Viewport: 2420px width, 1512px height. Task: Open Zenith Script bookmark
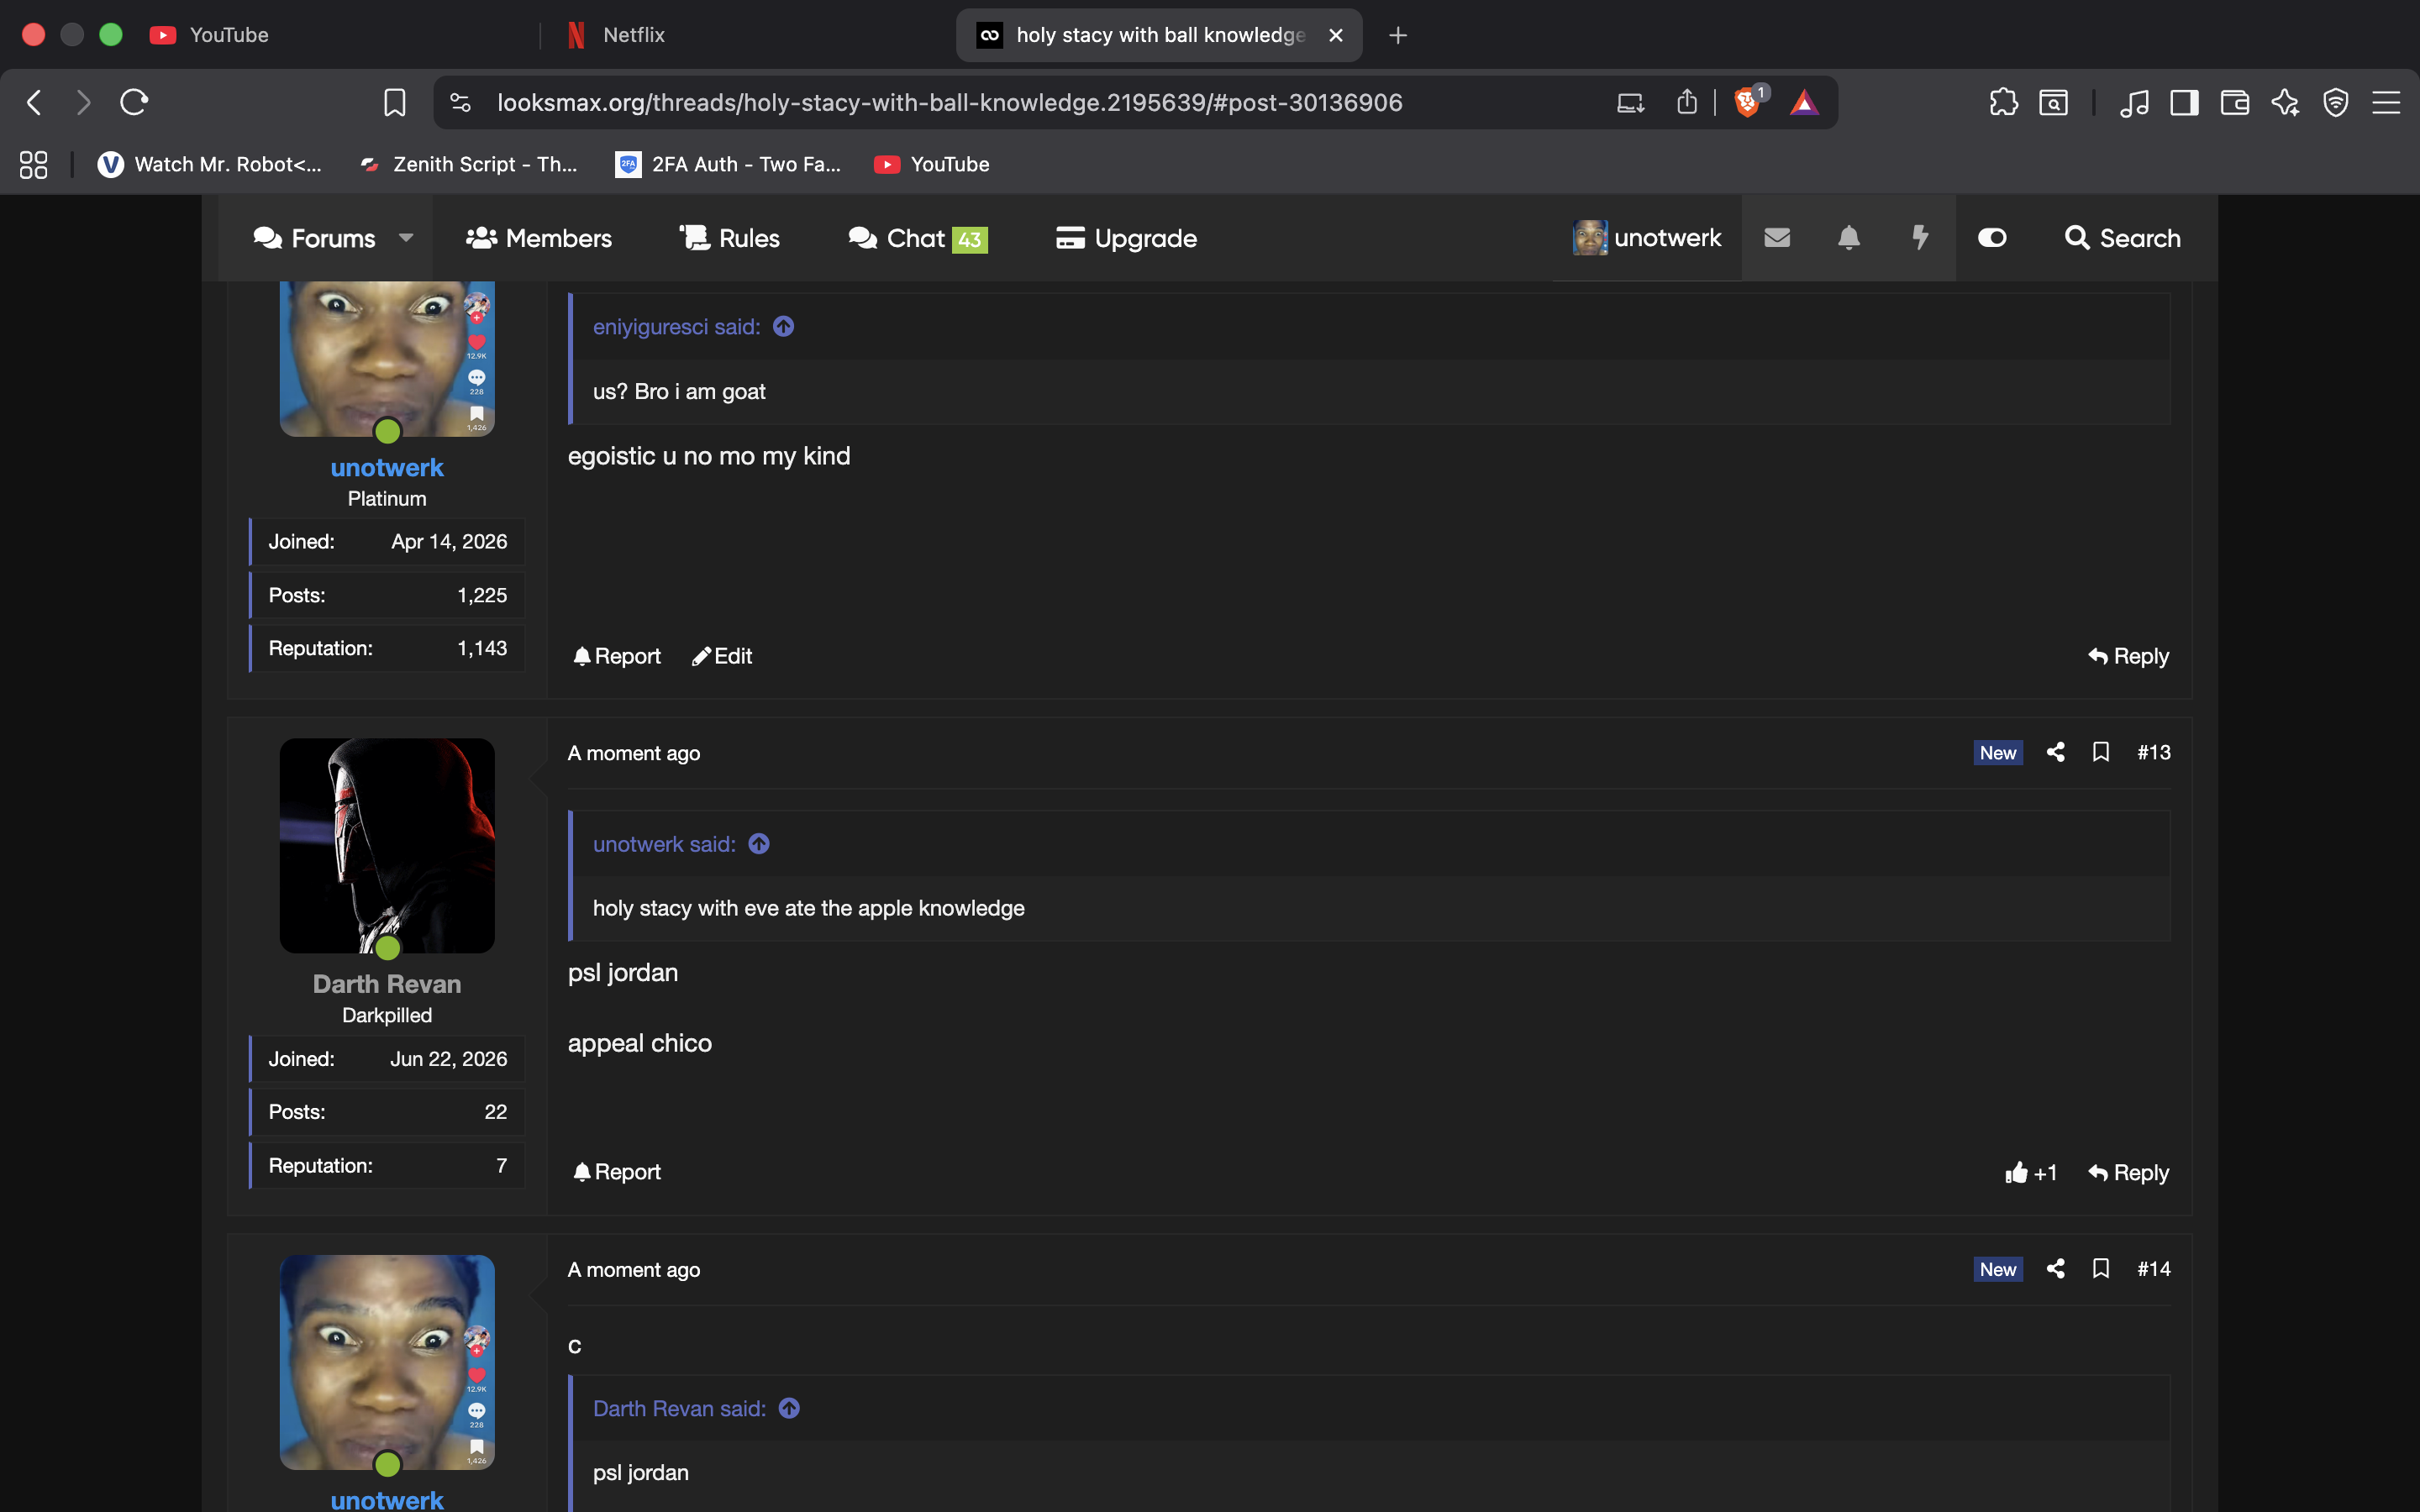coord(468,164)
